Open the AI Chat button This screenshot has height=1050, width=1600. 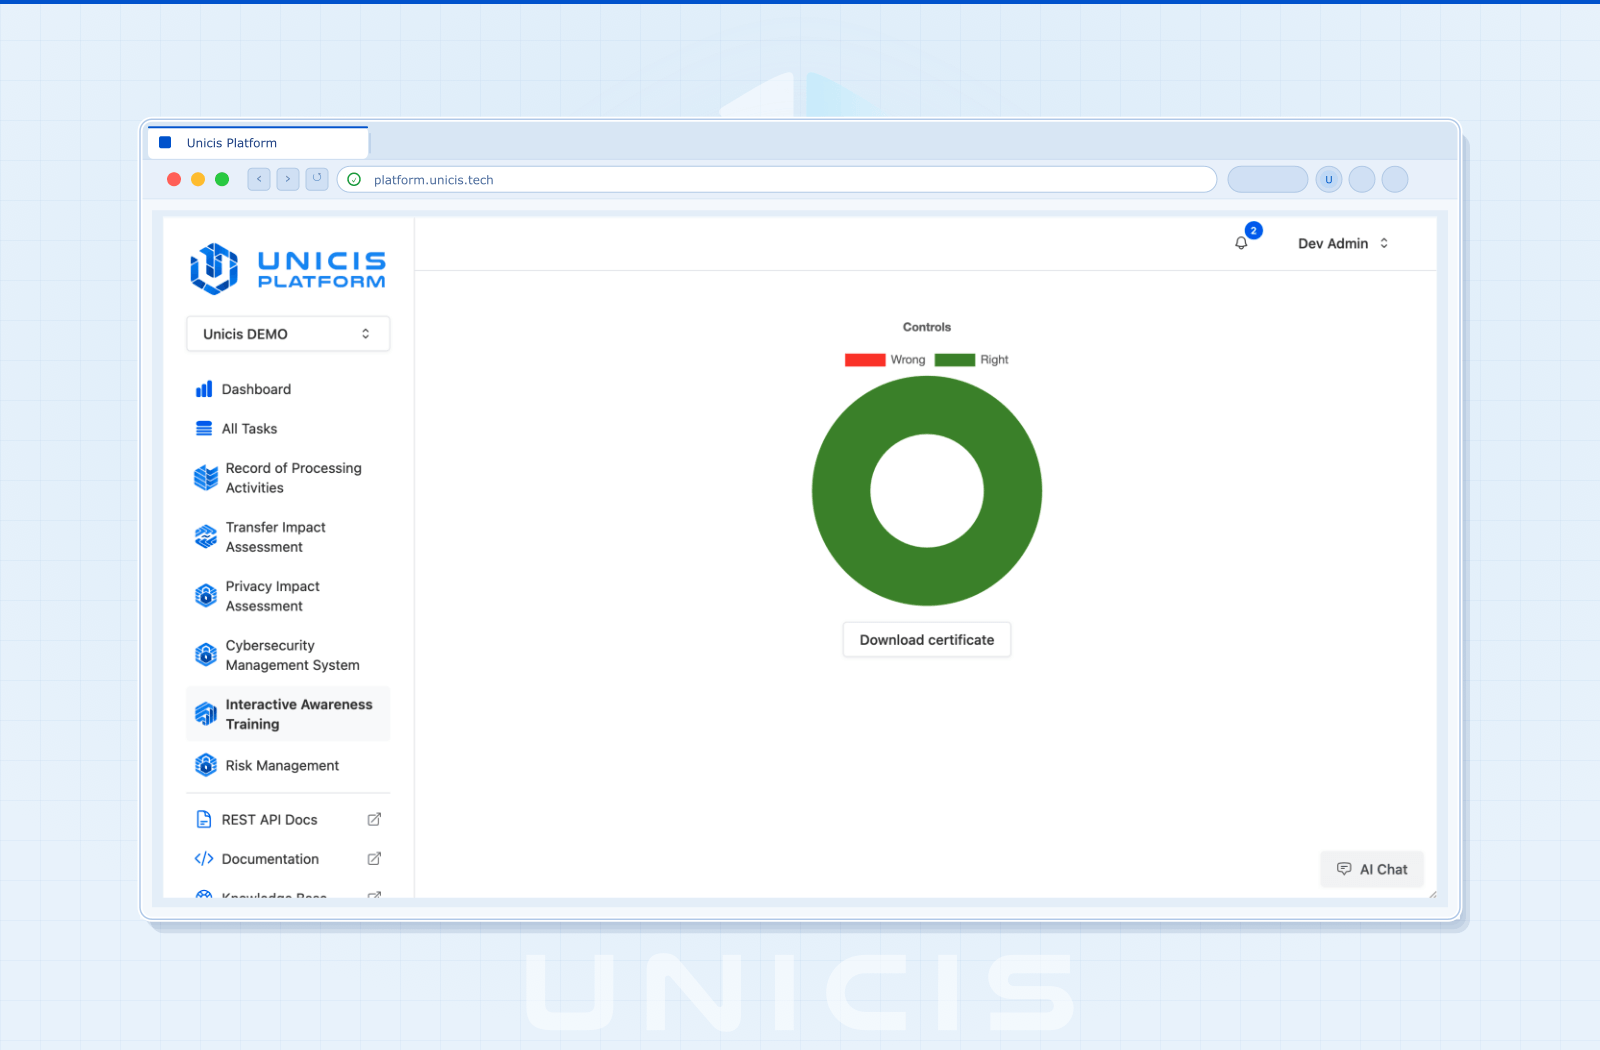click(x=1372, y=869)
